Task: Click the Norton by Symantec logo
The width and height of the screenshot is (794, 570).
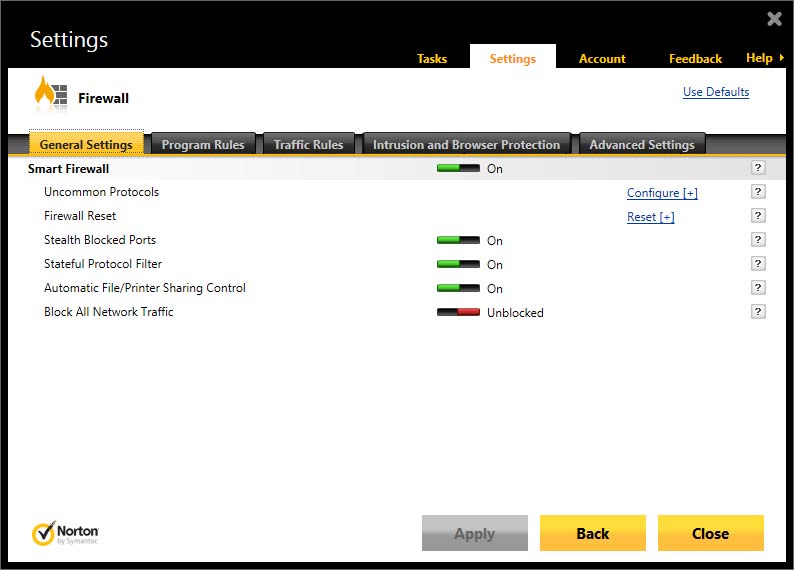Action: (65, 534)
